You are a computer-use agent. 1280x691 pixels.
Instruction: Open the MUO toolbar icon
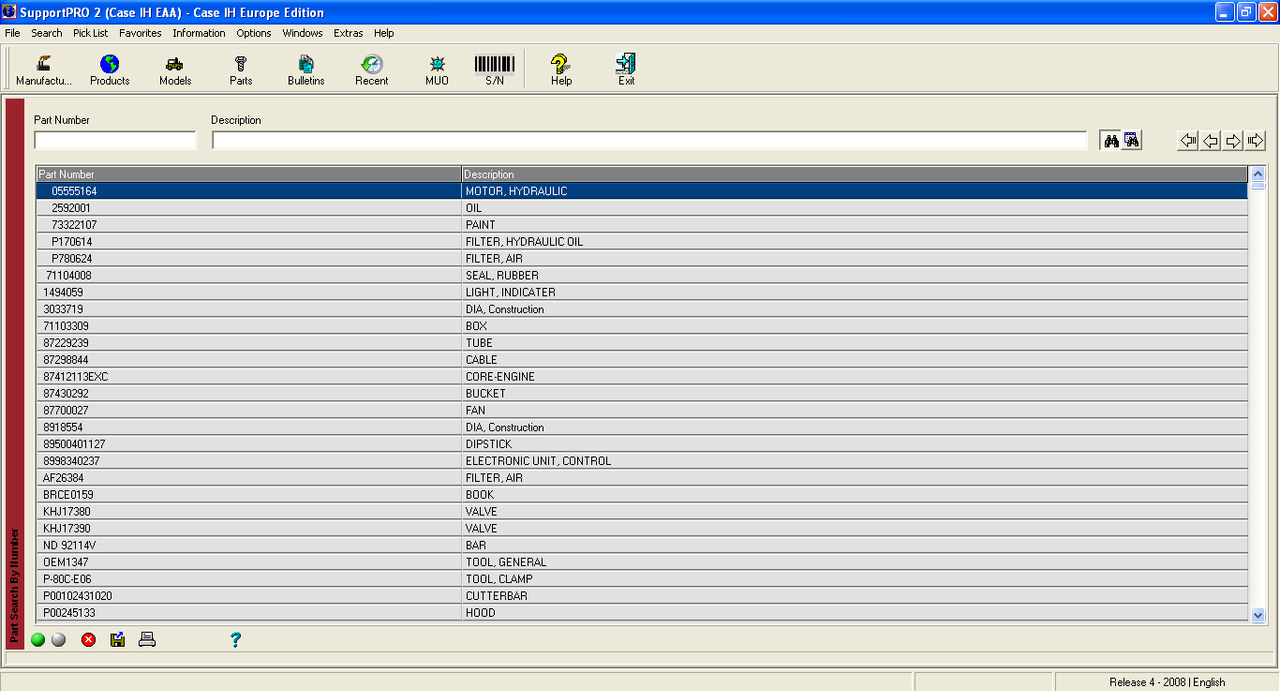point(437,70)
